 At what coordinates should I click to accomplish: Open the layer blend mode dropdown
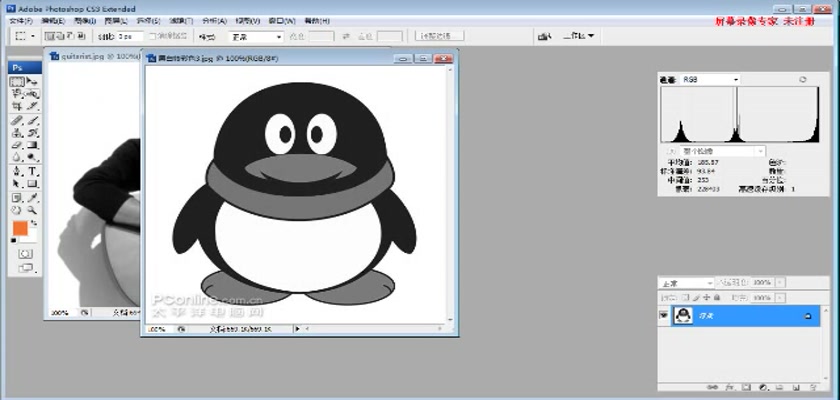687,283
